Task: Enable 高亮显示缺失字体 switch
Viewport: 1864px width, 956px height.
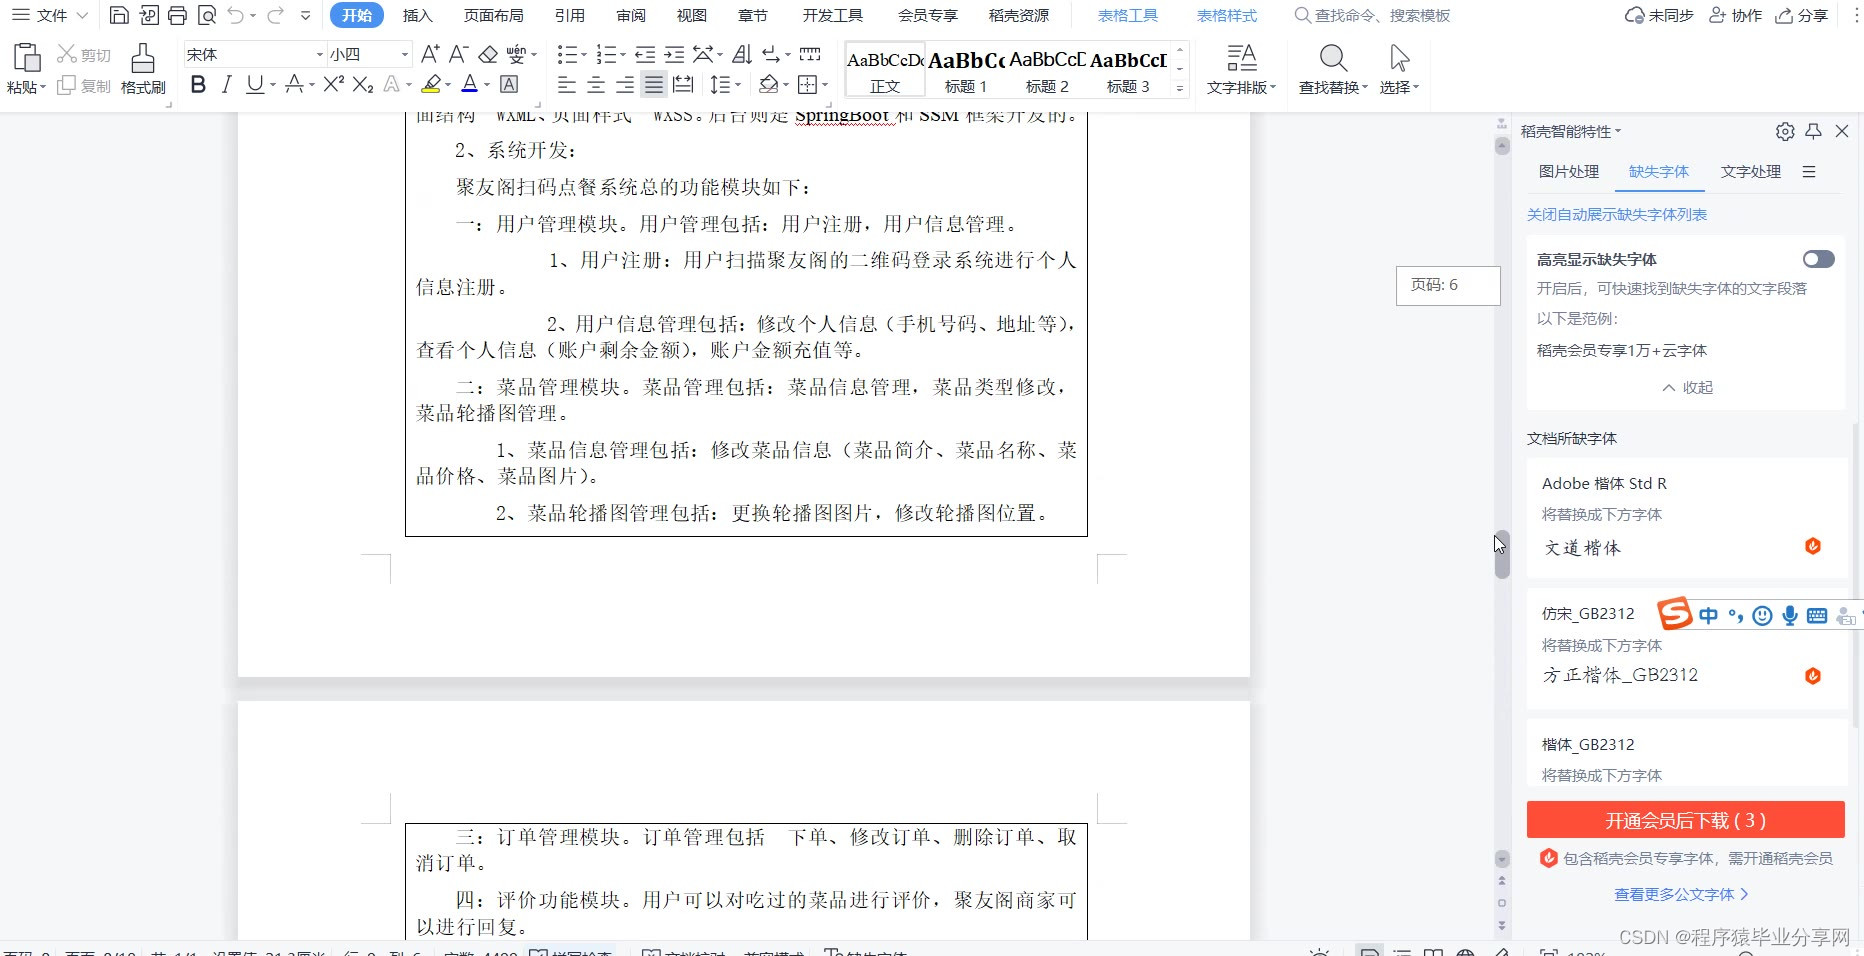Action: [1819, 259]
